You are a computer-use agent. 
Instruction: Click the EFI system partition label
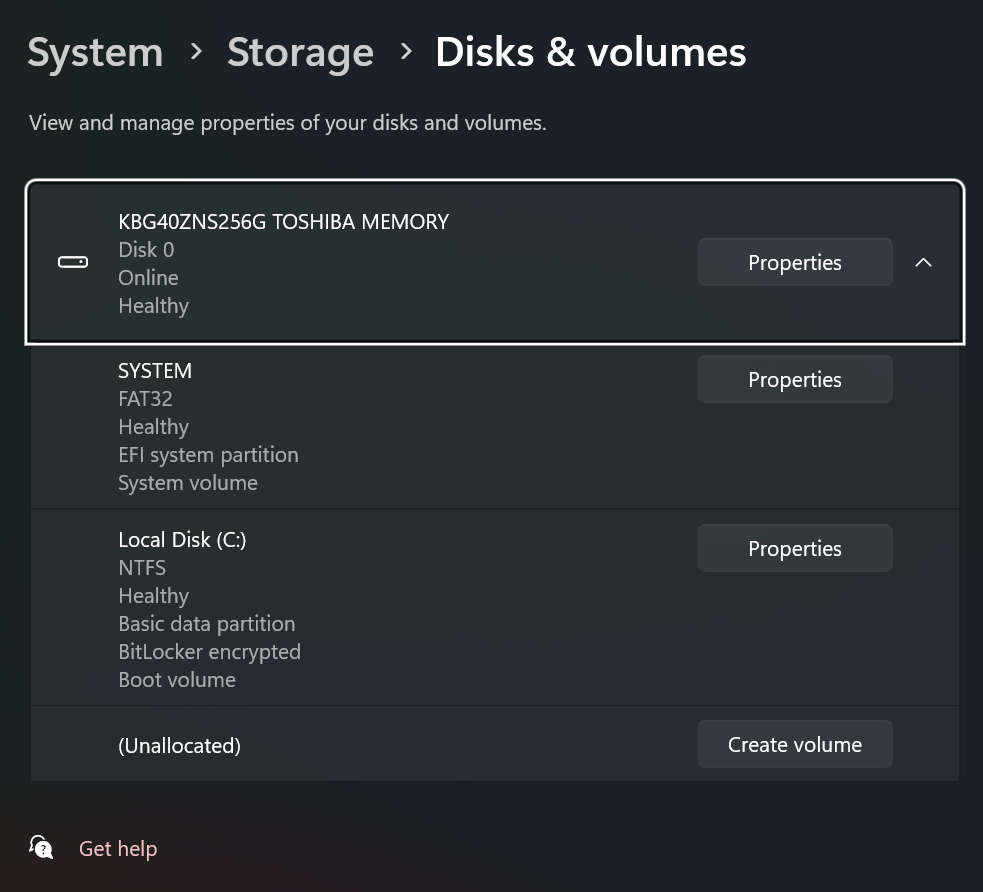208,454
